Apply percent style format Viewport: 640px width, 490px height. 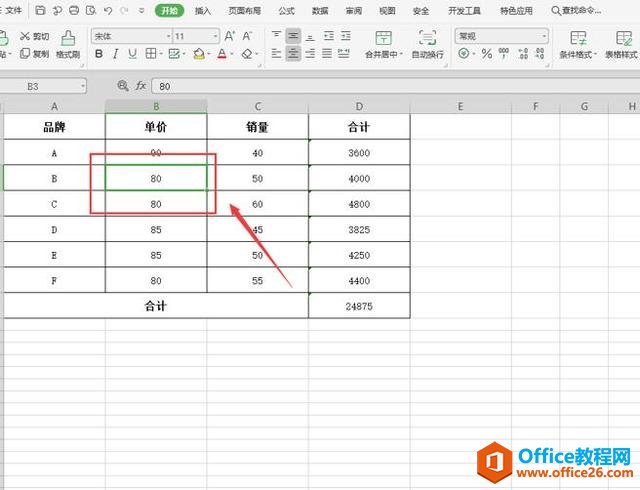click(x=487, y=53)
